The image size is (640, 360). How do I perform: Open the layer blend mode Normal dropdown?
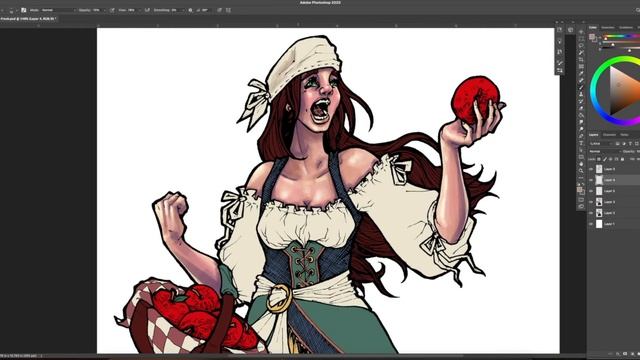(x=605, y=151)
